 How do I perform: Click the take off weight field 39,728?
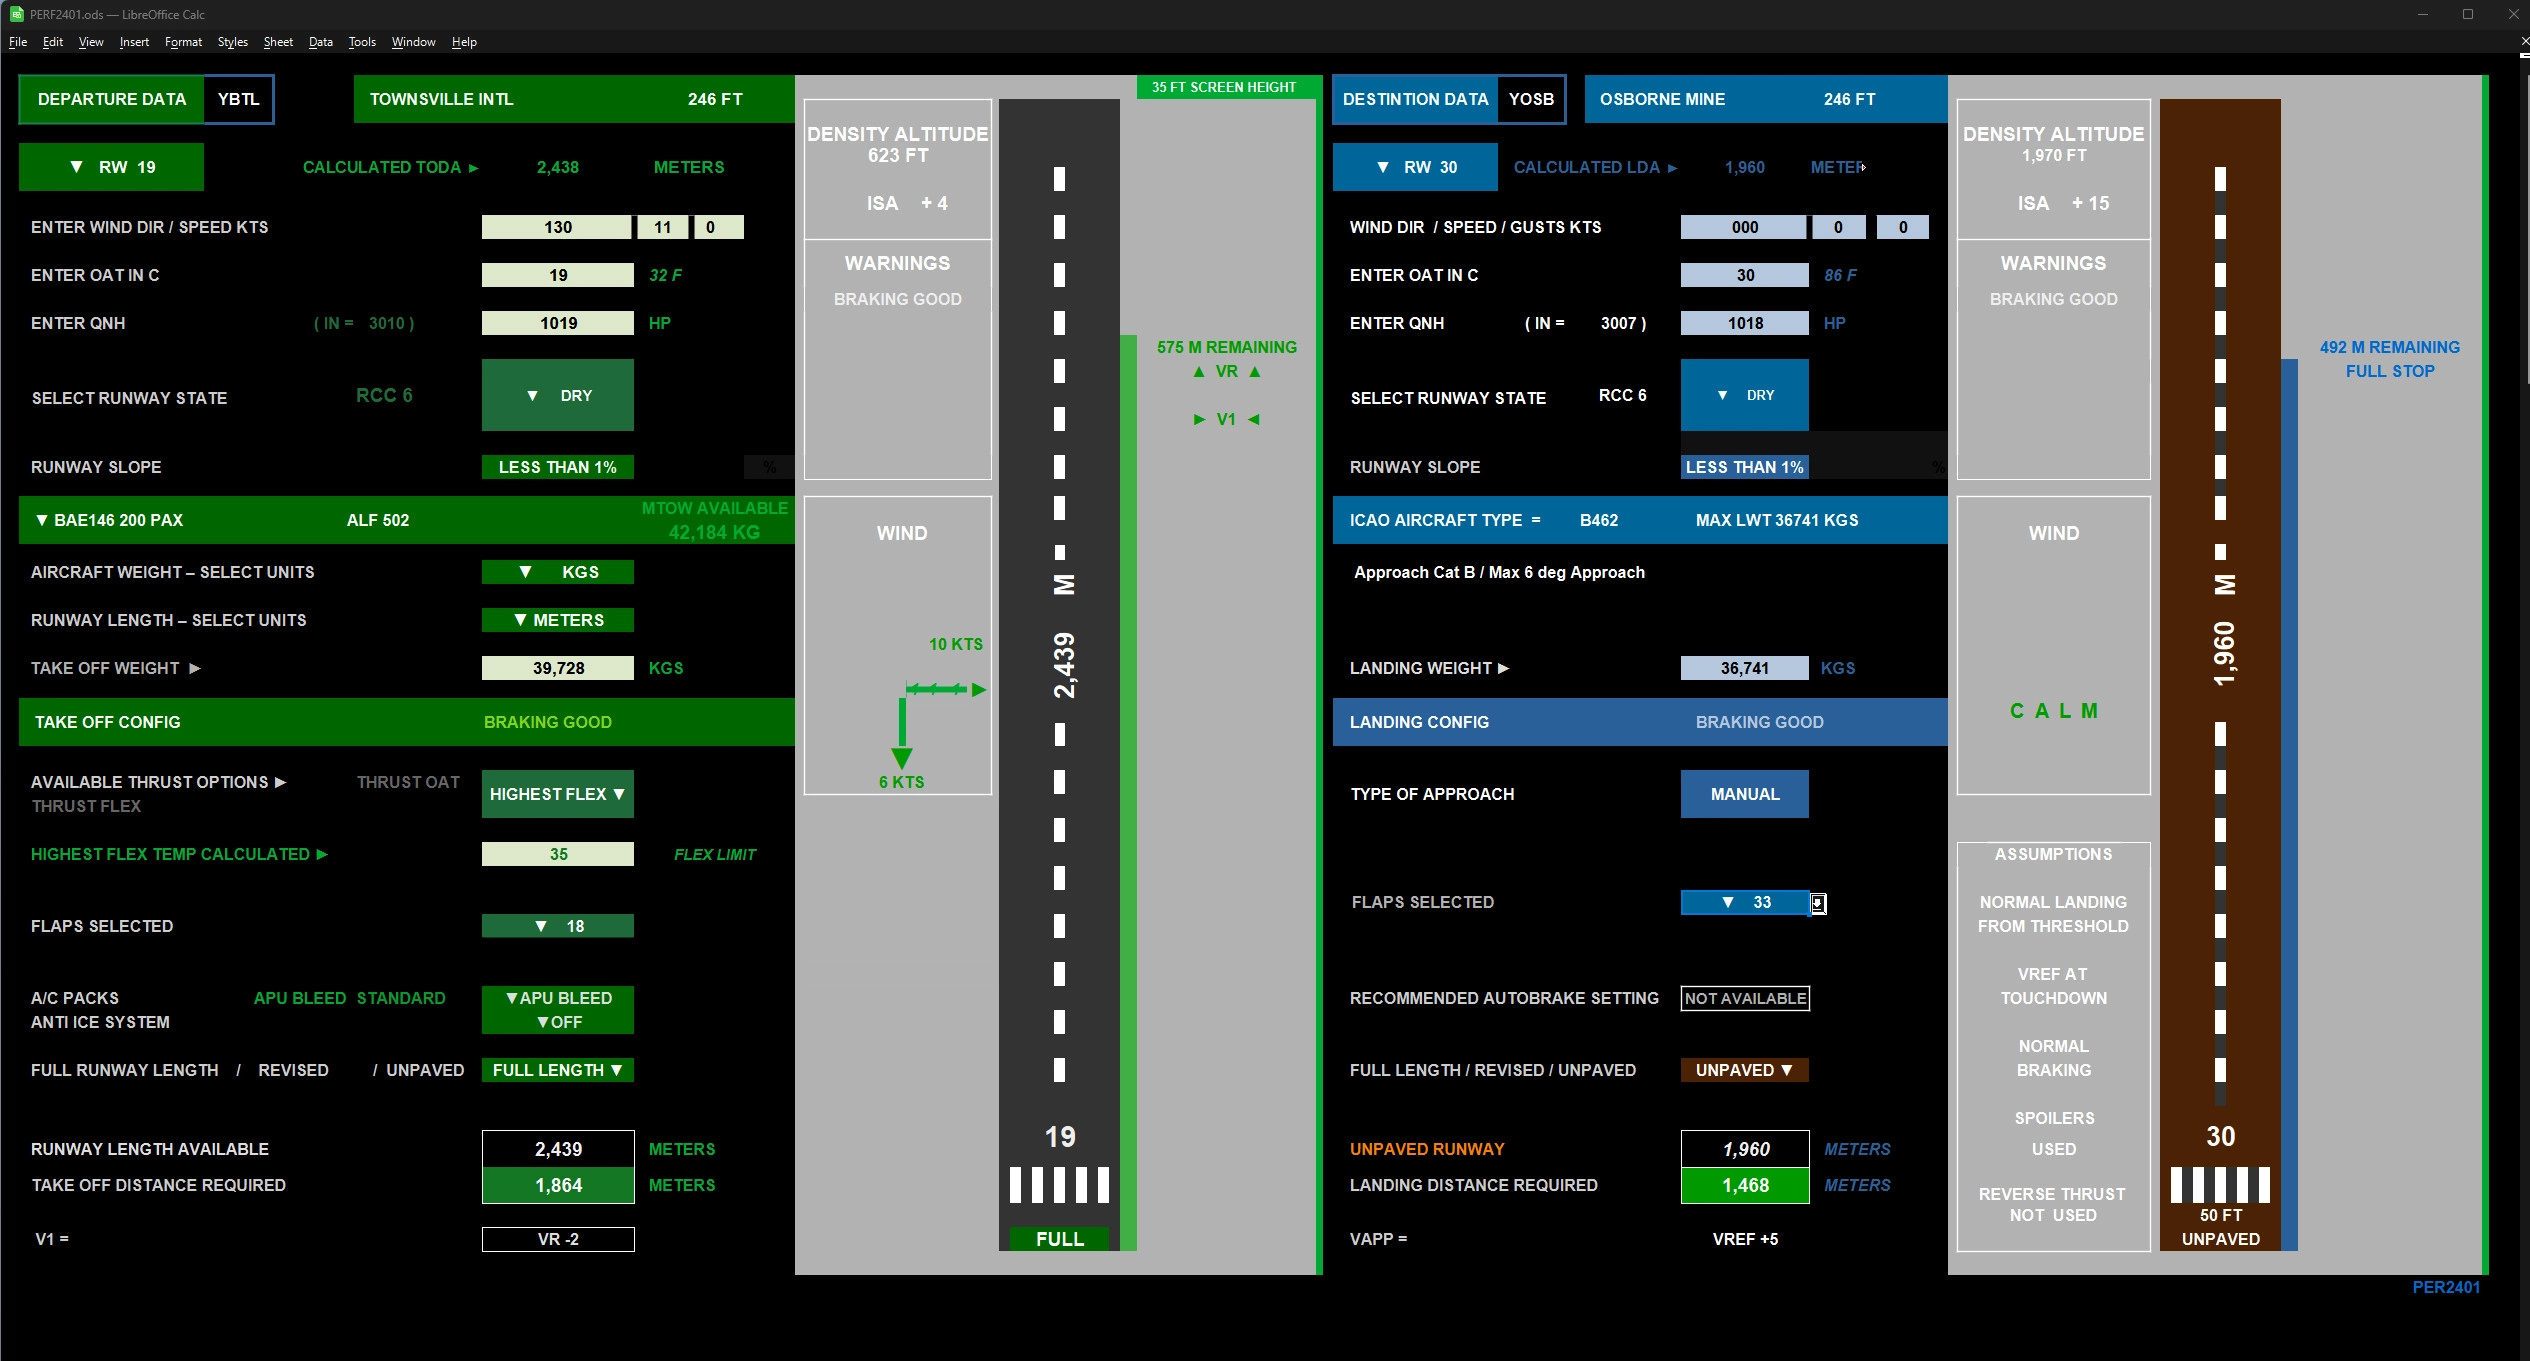tap(558, 668)
